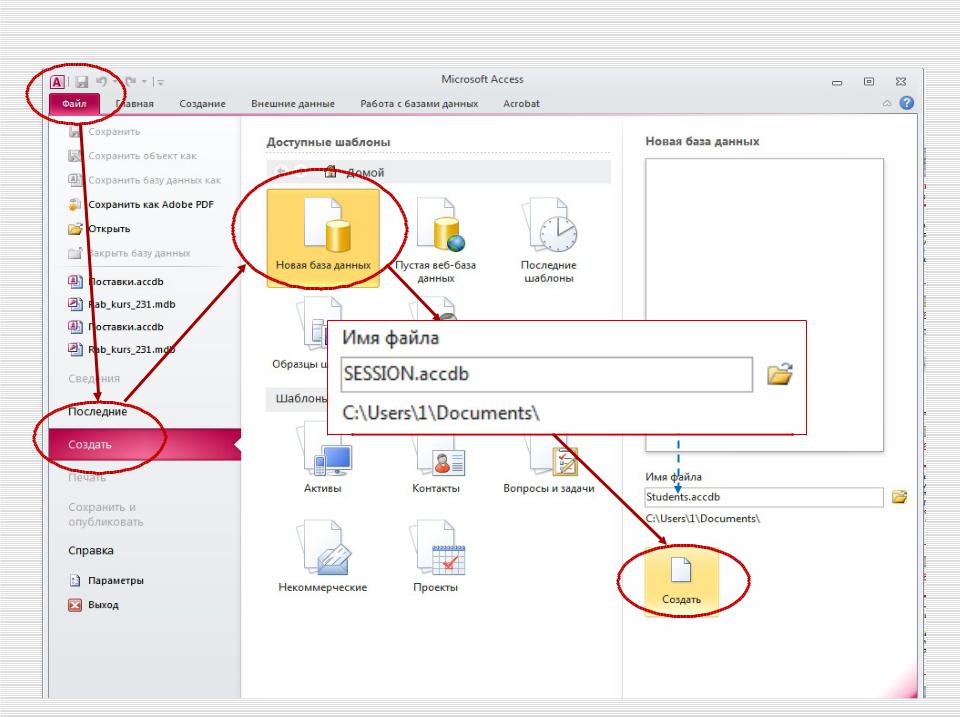Click the second Поставки.accdb recent file
This screenshot has height=717, width=960.
click(126, 327)
